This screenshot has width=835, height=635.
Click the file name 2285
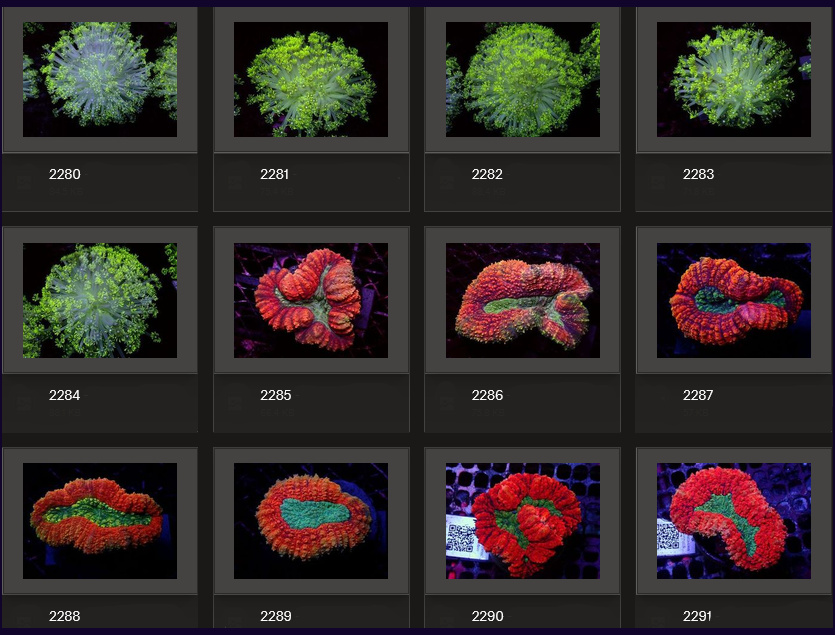click(x=275, y=395)
